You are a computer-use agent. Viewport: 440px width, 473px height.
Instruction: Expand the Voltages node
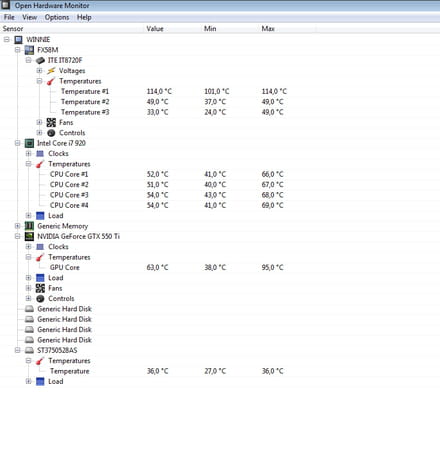pos(39,71)
